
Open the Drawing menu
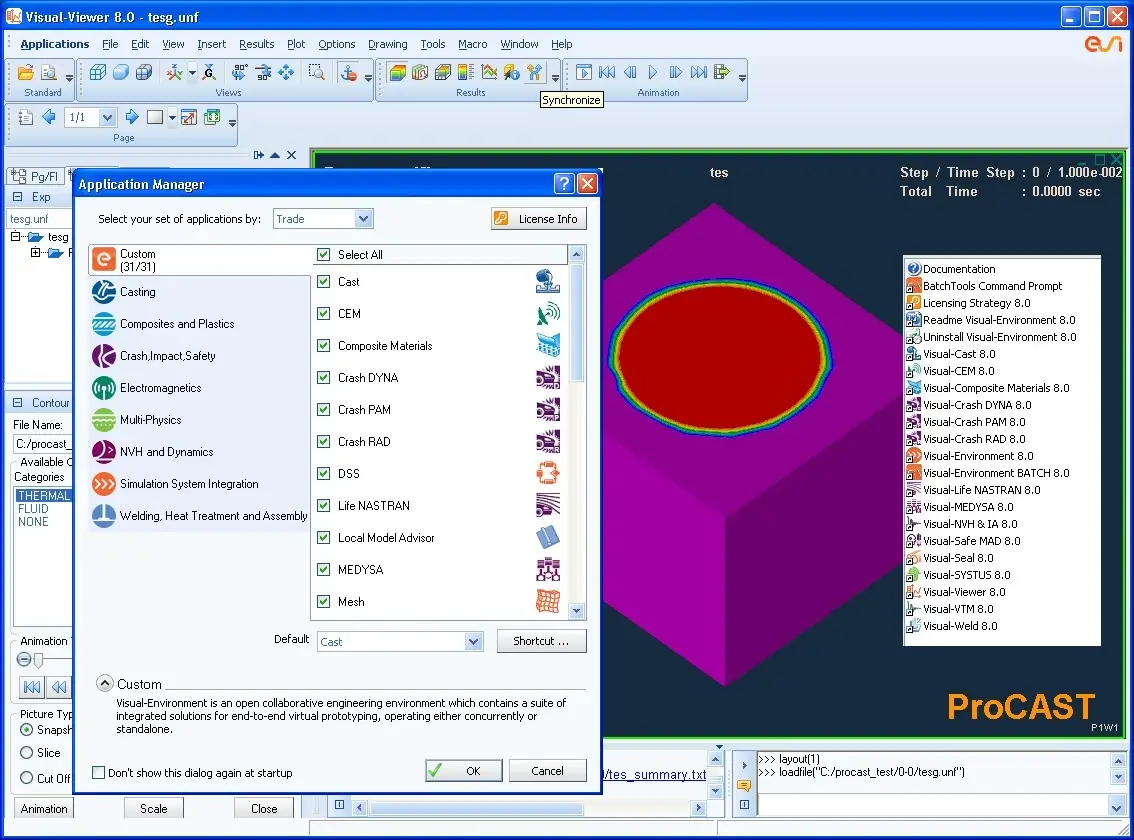point(388,44)
